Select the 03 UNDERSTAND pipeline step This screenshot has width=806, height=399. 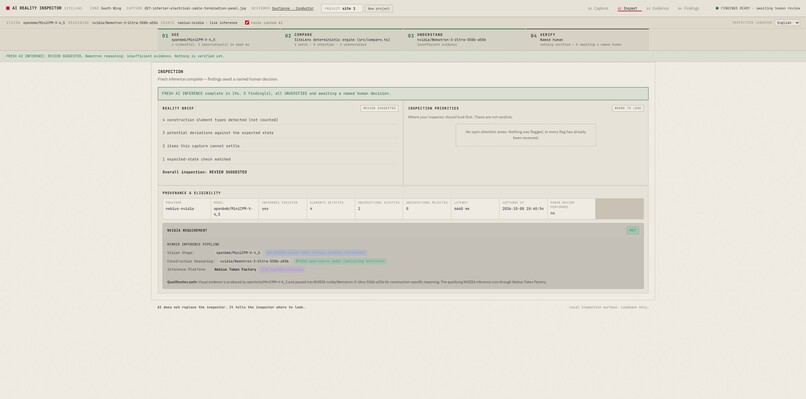pyautogui.click(x=465, y=40)
